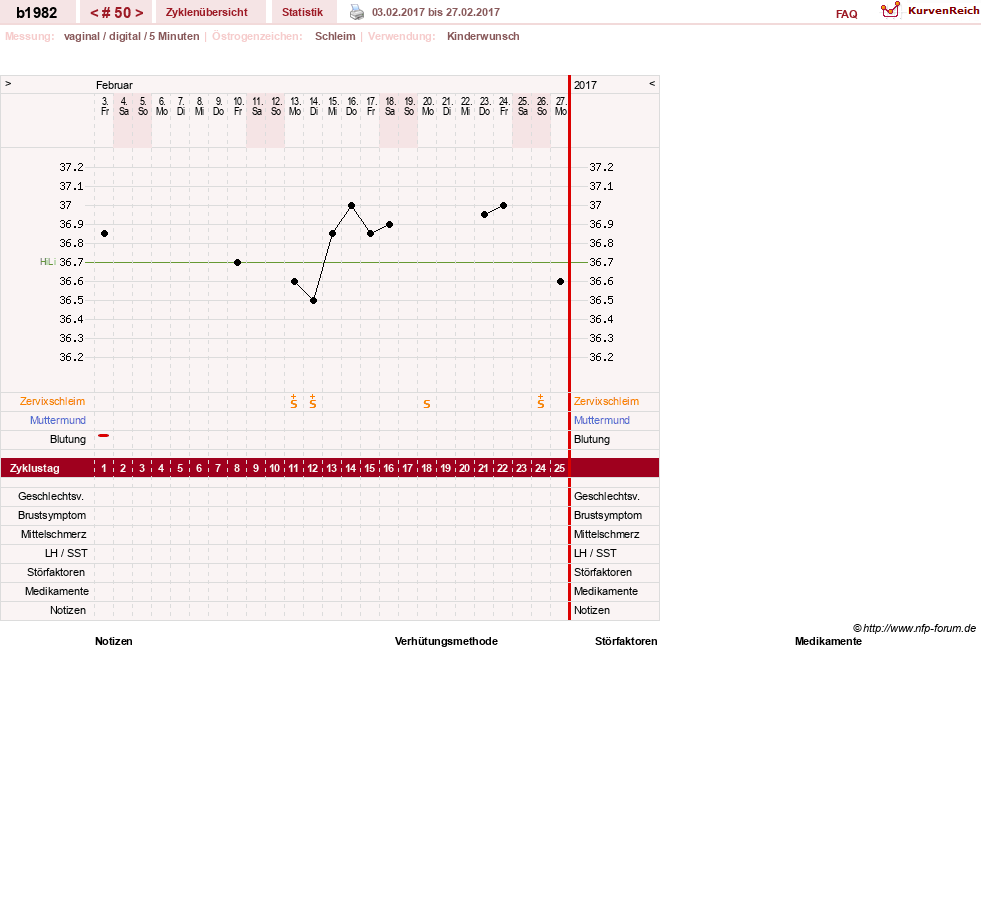
Task: Click the S mucus symbol on 20. Mo
Action: 427,404
